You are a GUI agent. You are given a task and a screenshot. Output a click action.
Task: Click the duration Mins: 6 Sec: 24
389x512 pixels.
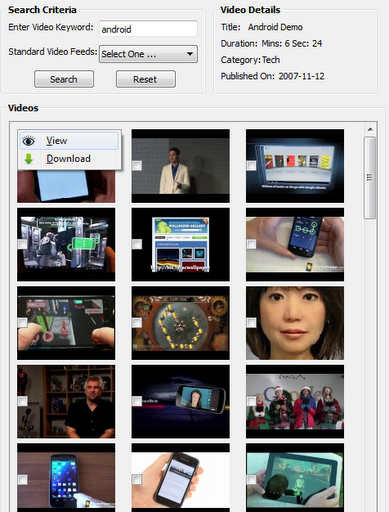click(292, 43)
